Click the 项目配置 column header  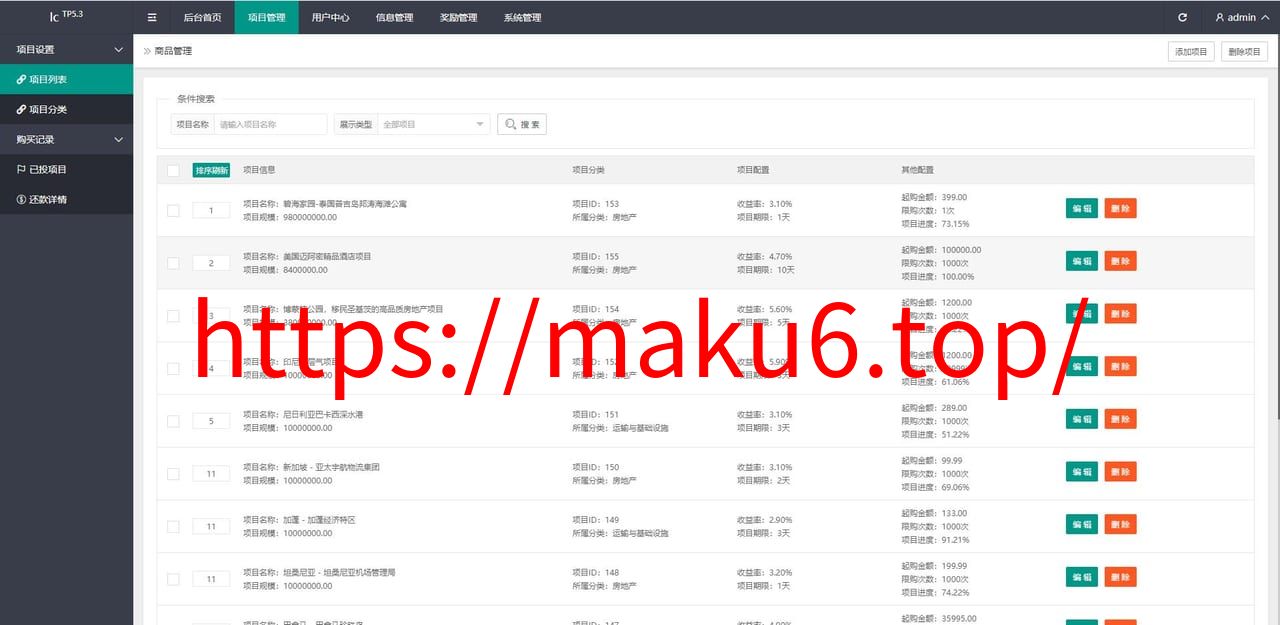(x=753, y=170)
